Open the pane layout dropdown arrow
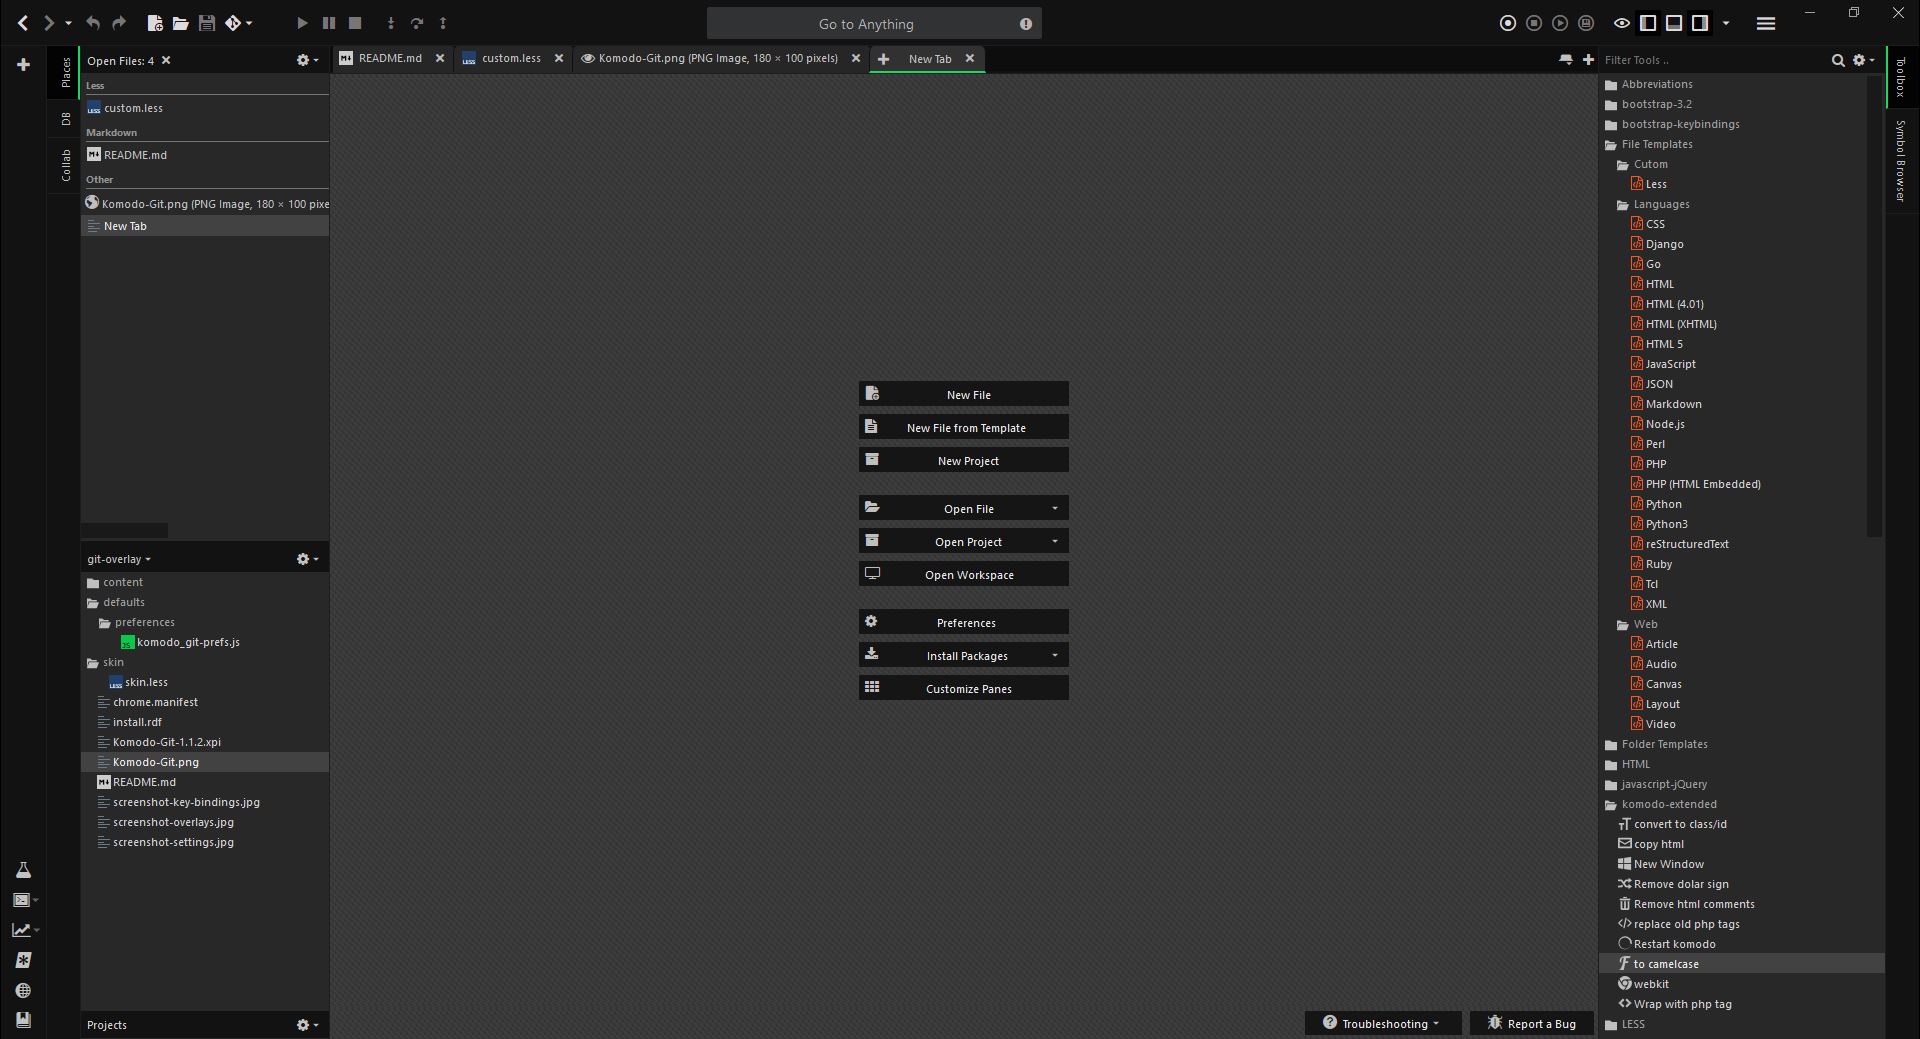Image resolution: width=1920 pixels, height=1039 pixels. point(1726,23)
